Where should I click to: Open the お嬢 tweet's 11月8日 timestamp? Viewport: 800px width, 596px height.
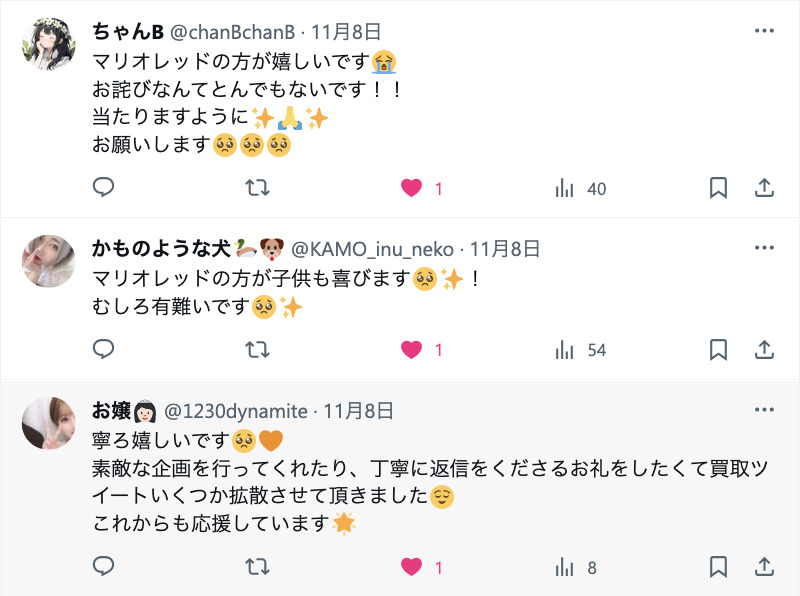pos(358,411)
